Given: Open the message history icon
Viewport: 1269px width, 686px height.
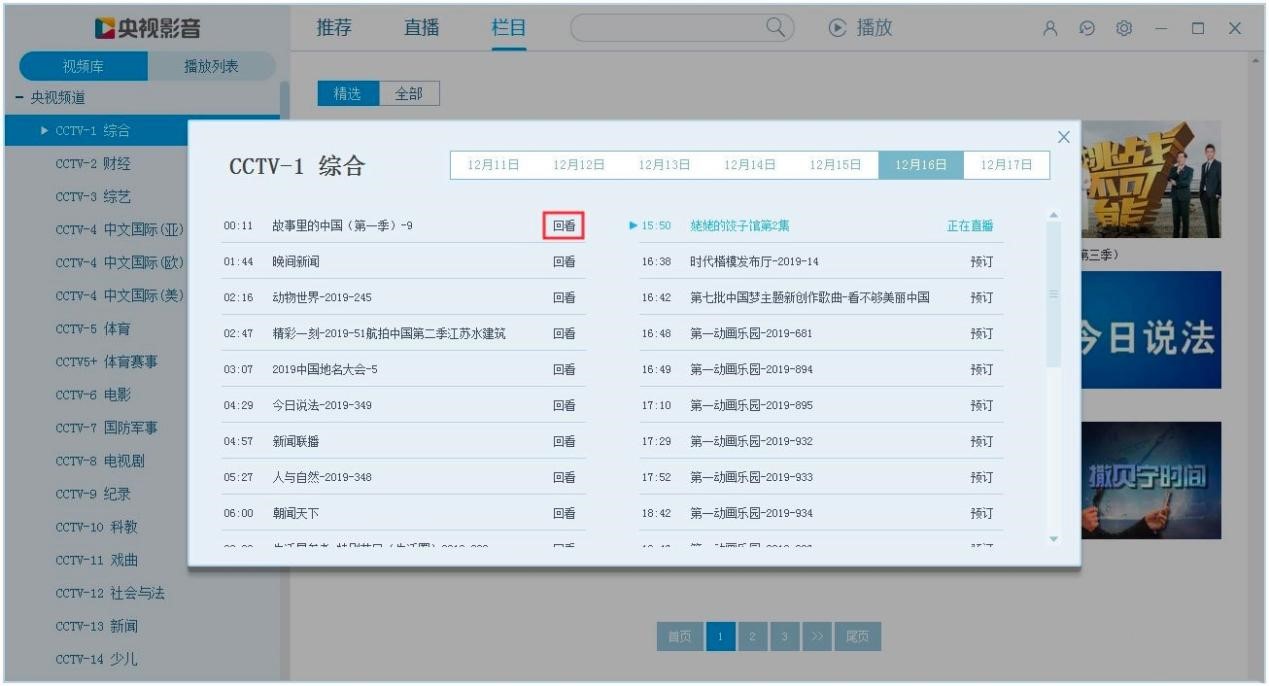Looking at the screenshot, I should point(1086,29).
